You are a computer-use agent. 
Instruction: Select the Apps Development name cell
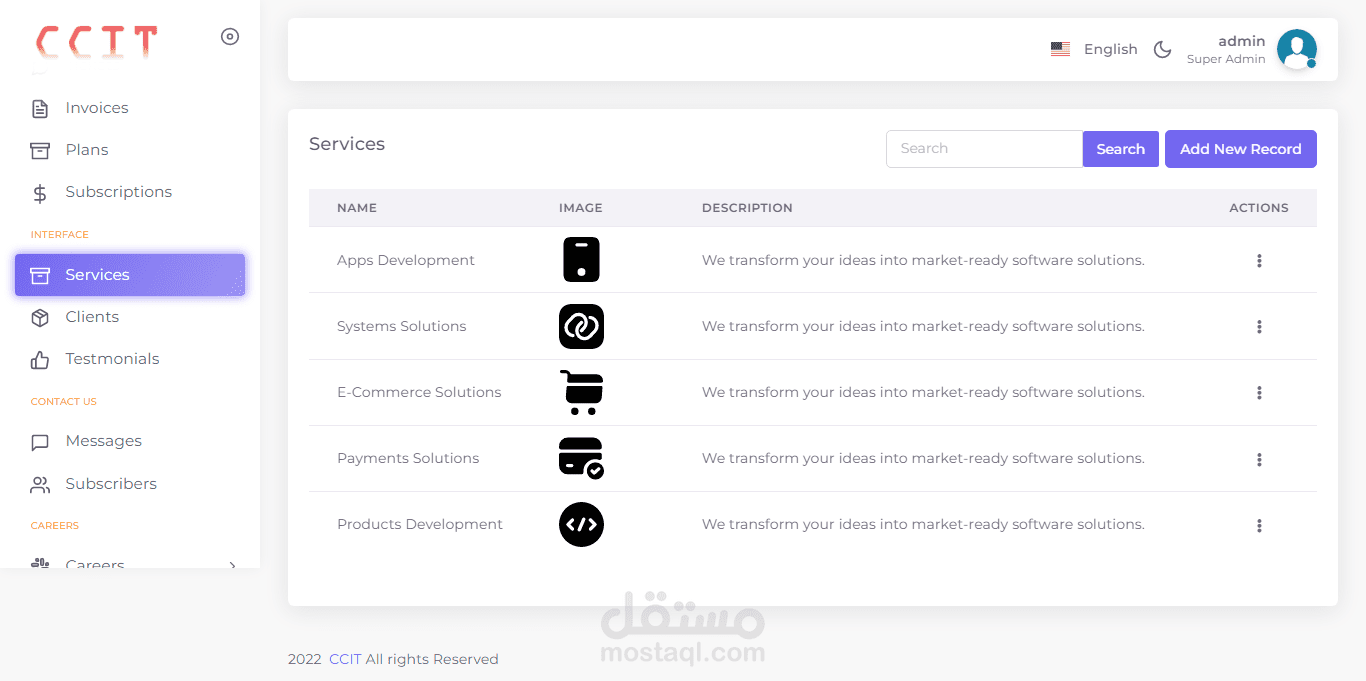(406, 260)
